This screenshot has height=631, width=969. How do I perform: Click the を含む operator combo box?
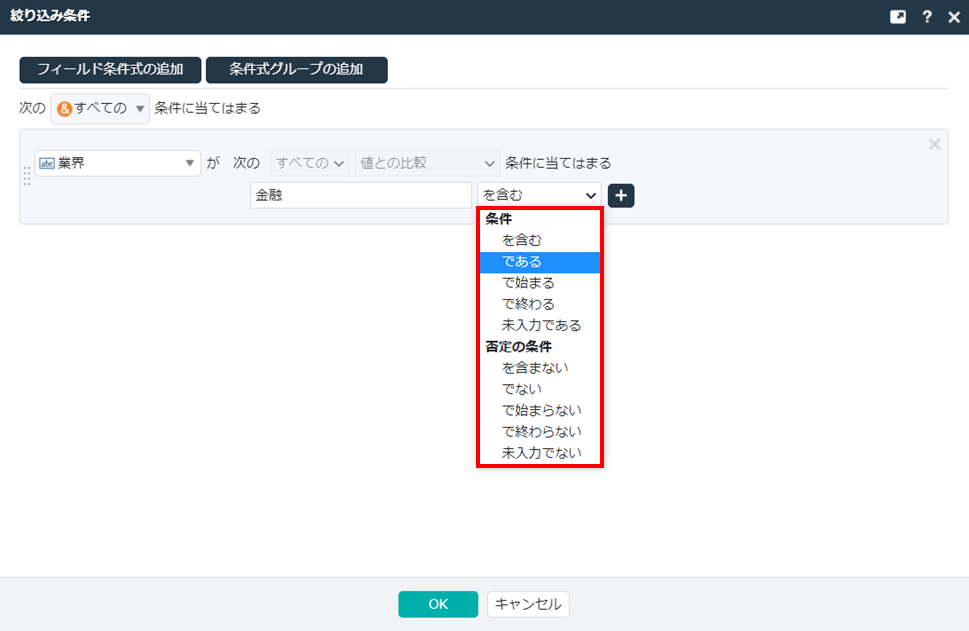539,196
